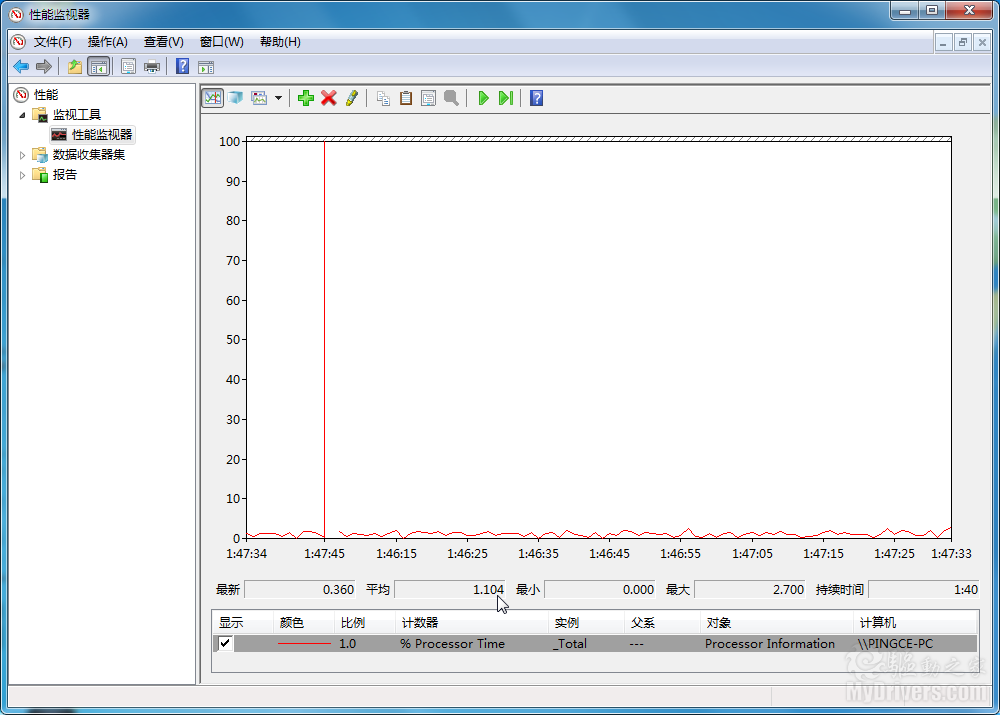
Task: Click the Copy Properties icon
Action: pyautogui.click(x=383, y=98)
